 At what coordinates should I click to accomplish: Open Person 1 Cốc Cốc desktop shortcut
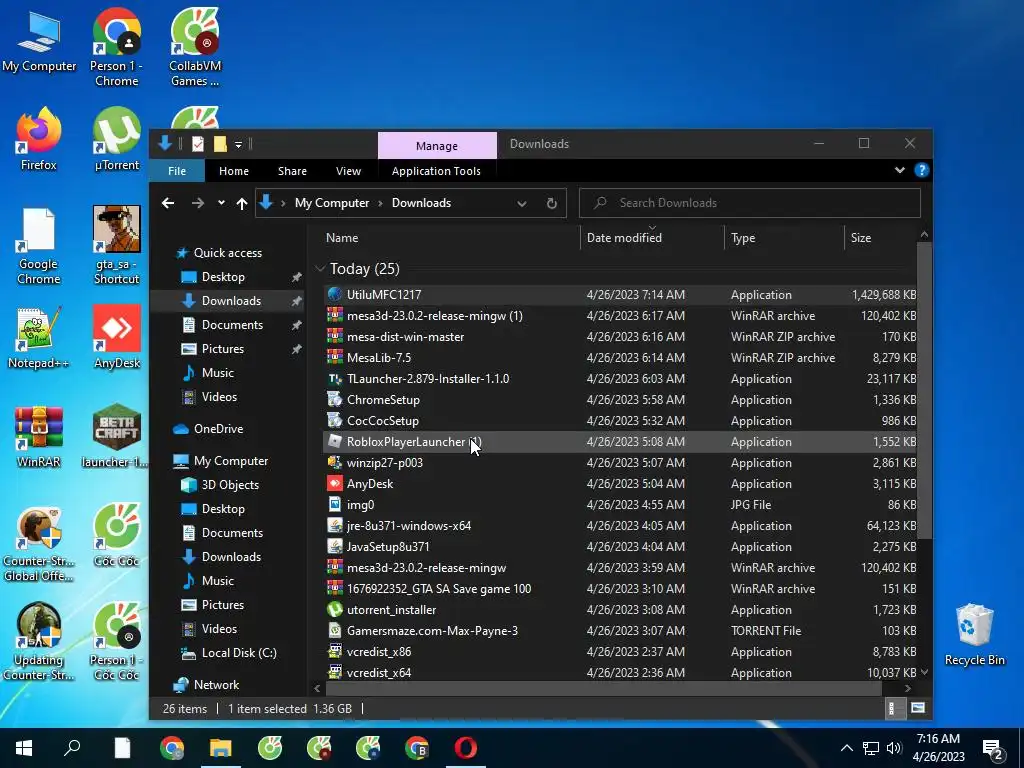coord(116,641)
